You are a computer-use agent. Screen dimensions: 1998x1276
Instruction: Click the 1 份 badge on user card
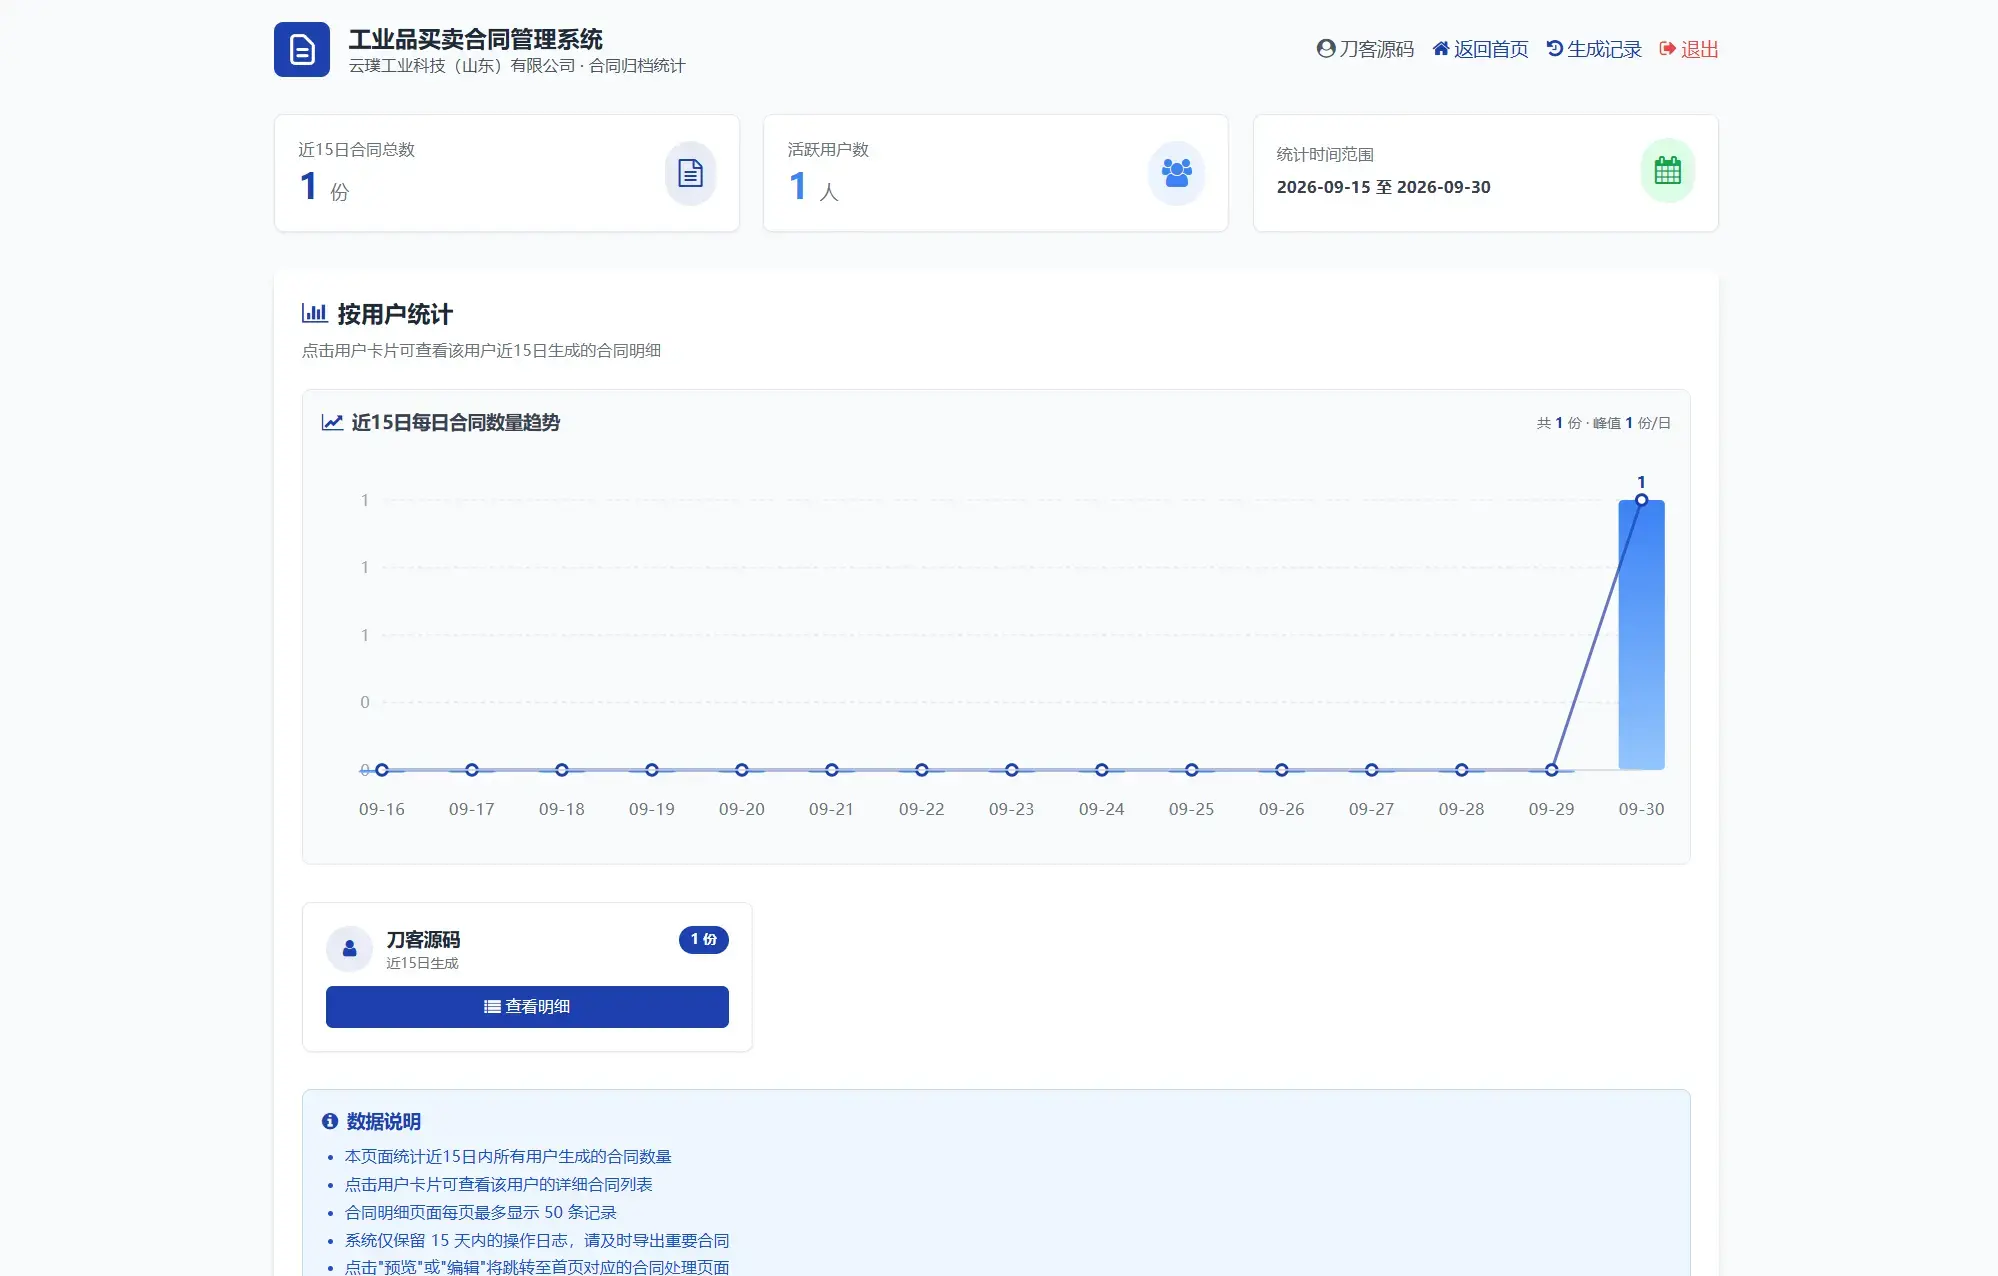pyautogui.click(x=704, y=939)
